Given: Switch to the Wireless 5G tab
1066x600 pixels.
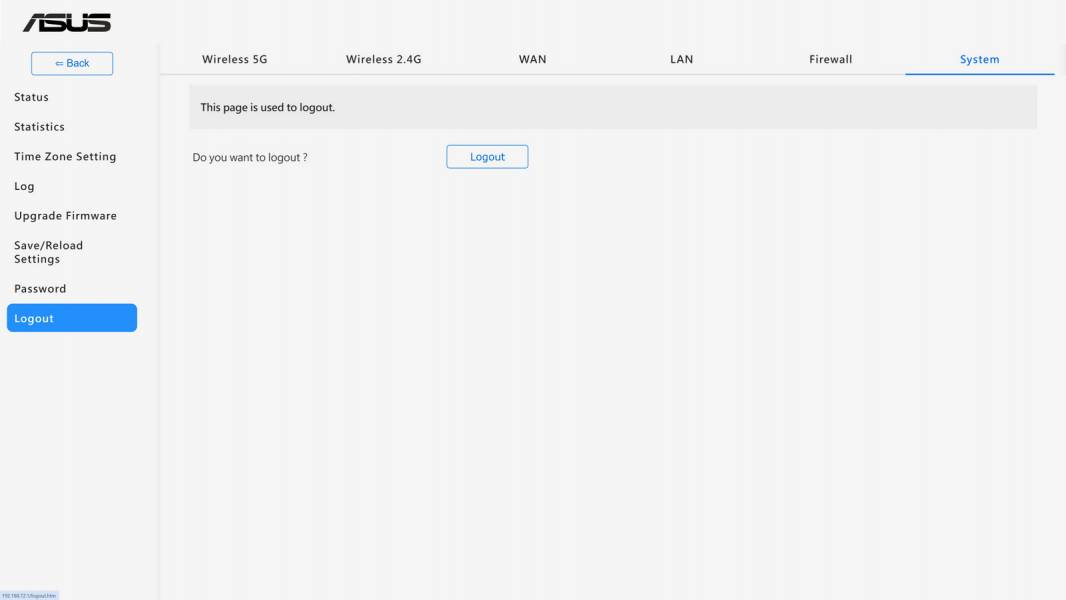Looking at the screenshot, I should tap(235, 59).
